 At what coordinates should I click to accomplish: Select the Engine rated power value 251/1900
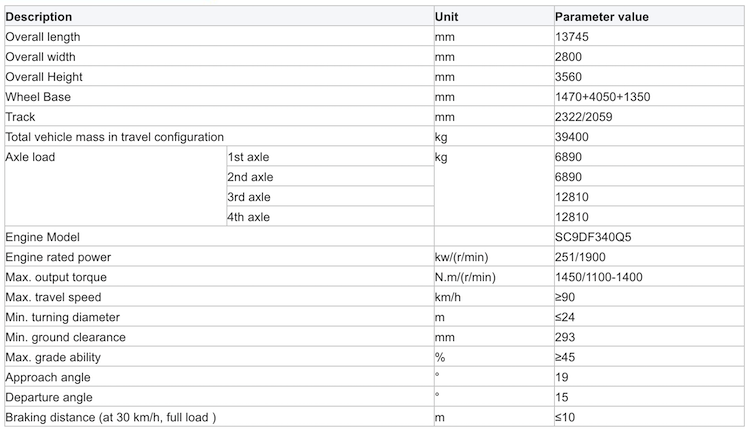580,257
